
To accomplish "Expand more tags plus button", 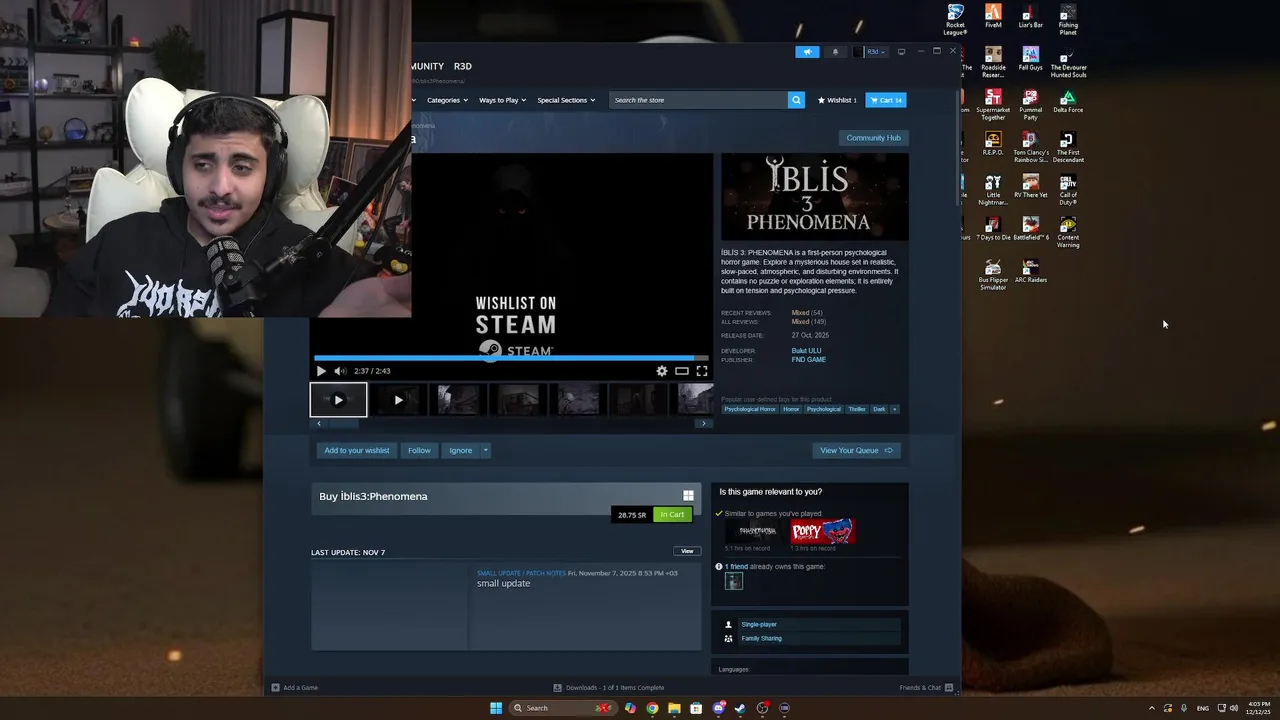I will point(895,409).
